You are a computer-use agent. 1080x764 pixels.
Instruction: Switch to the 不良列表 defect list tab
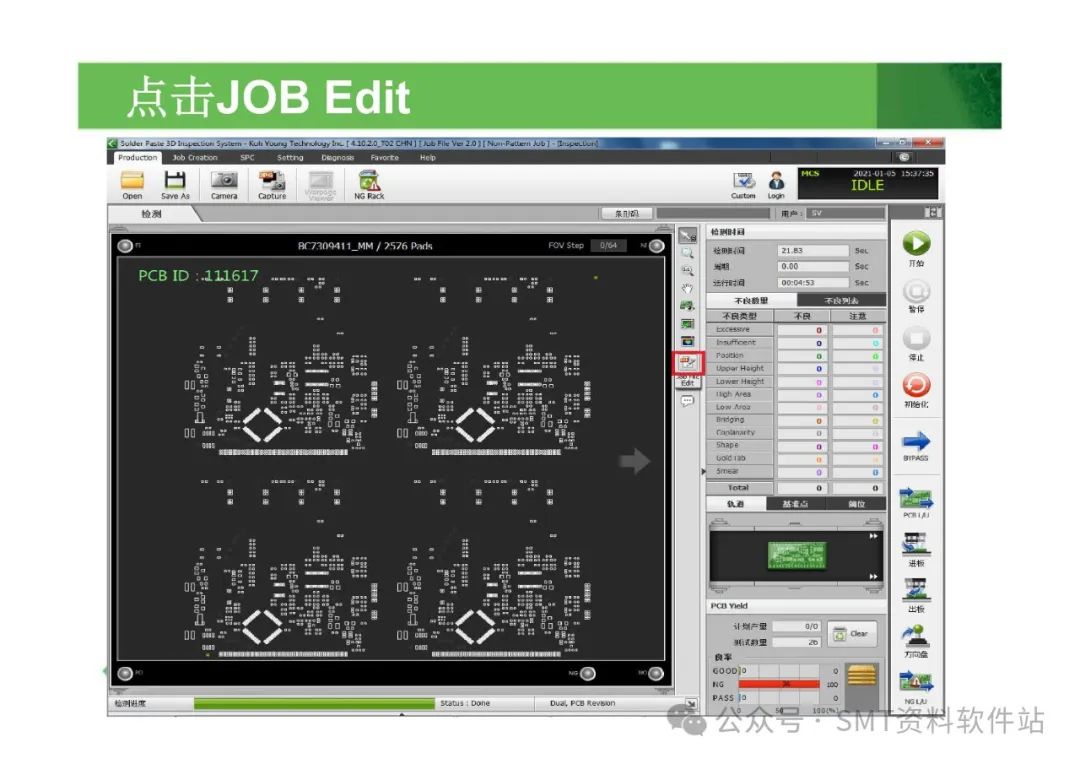842,301
